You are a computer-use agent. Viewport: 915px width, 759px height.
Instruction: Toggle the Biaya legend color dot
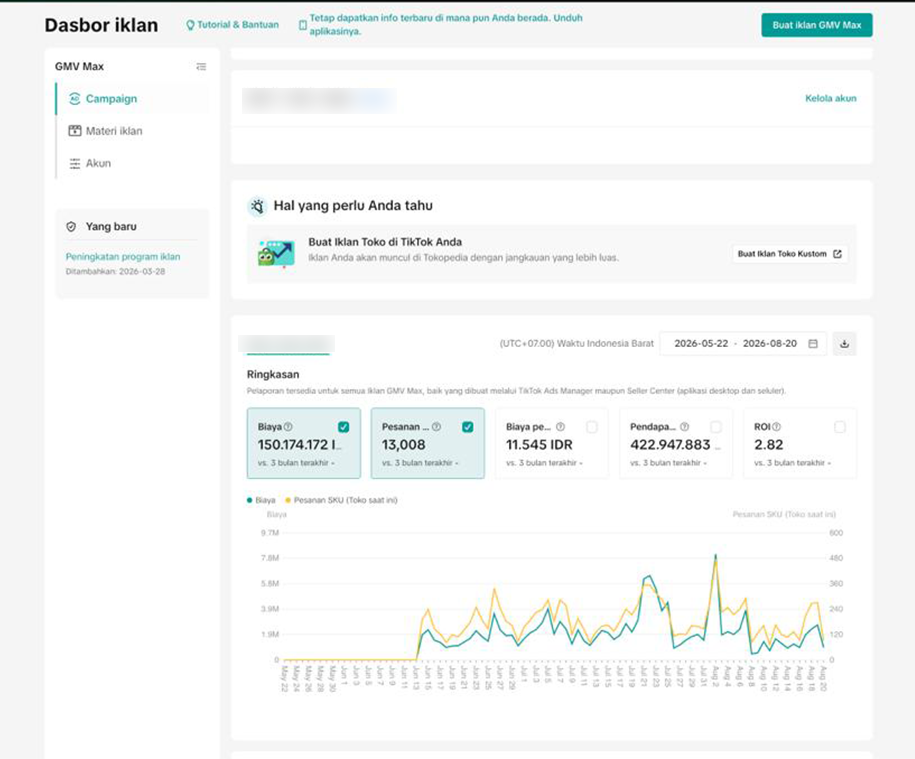pos(250,500)
